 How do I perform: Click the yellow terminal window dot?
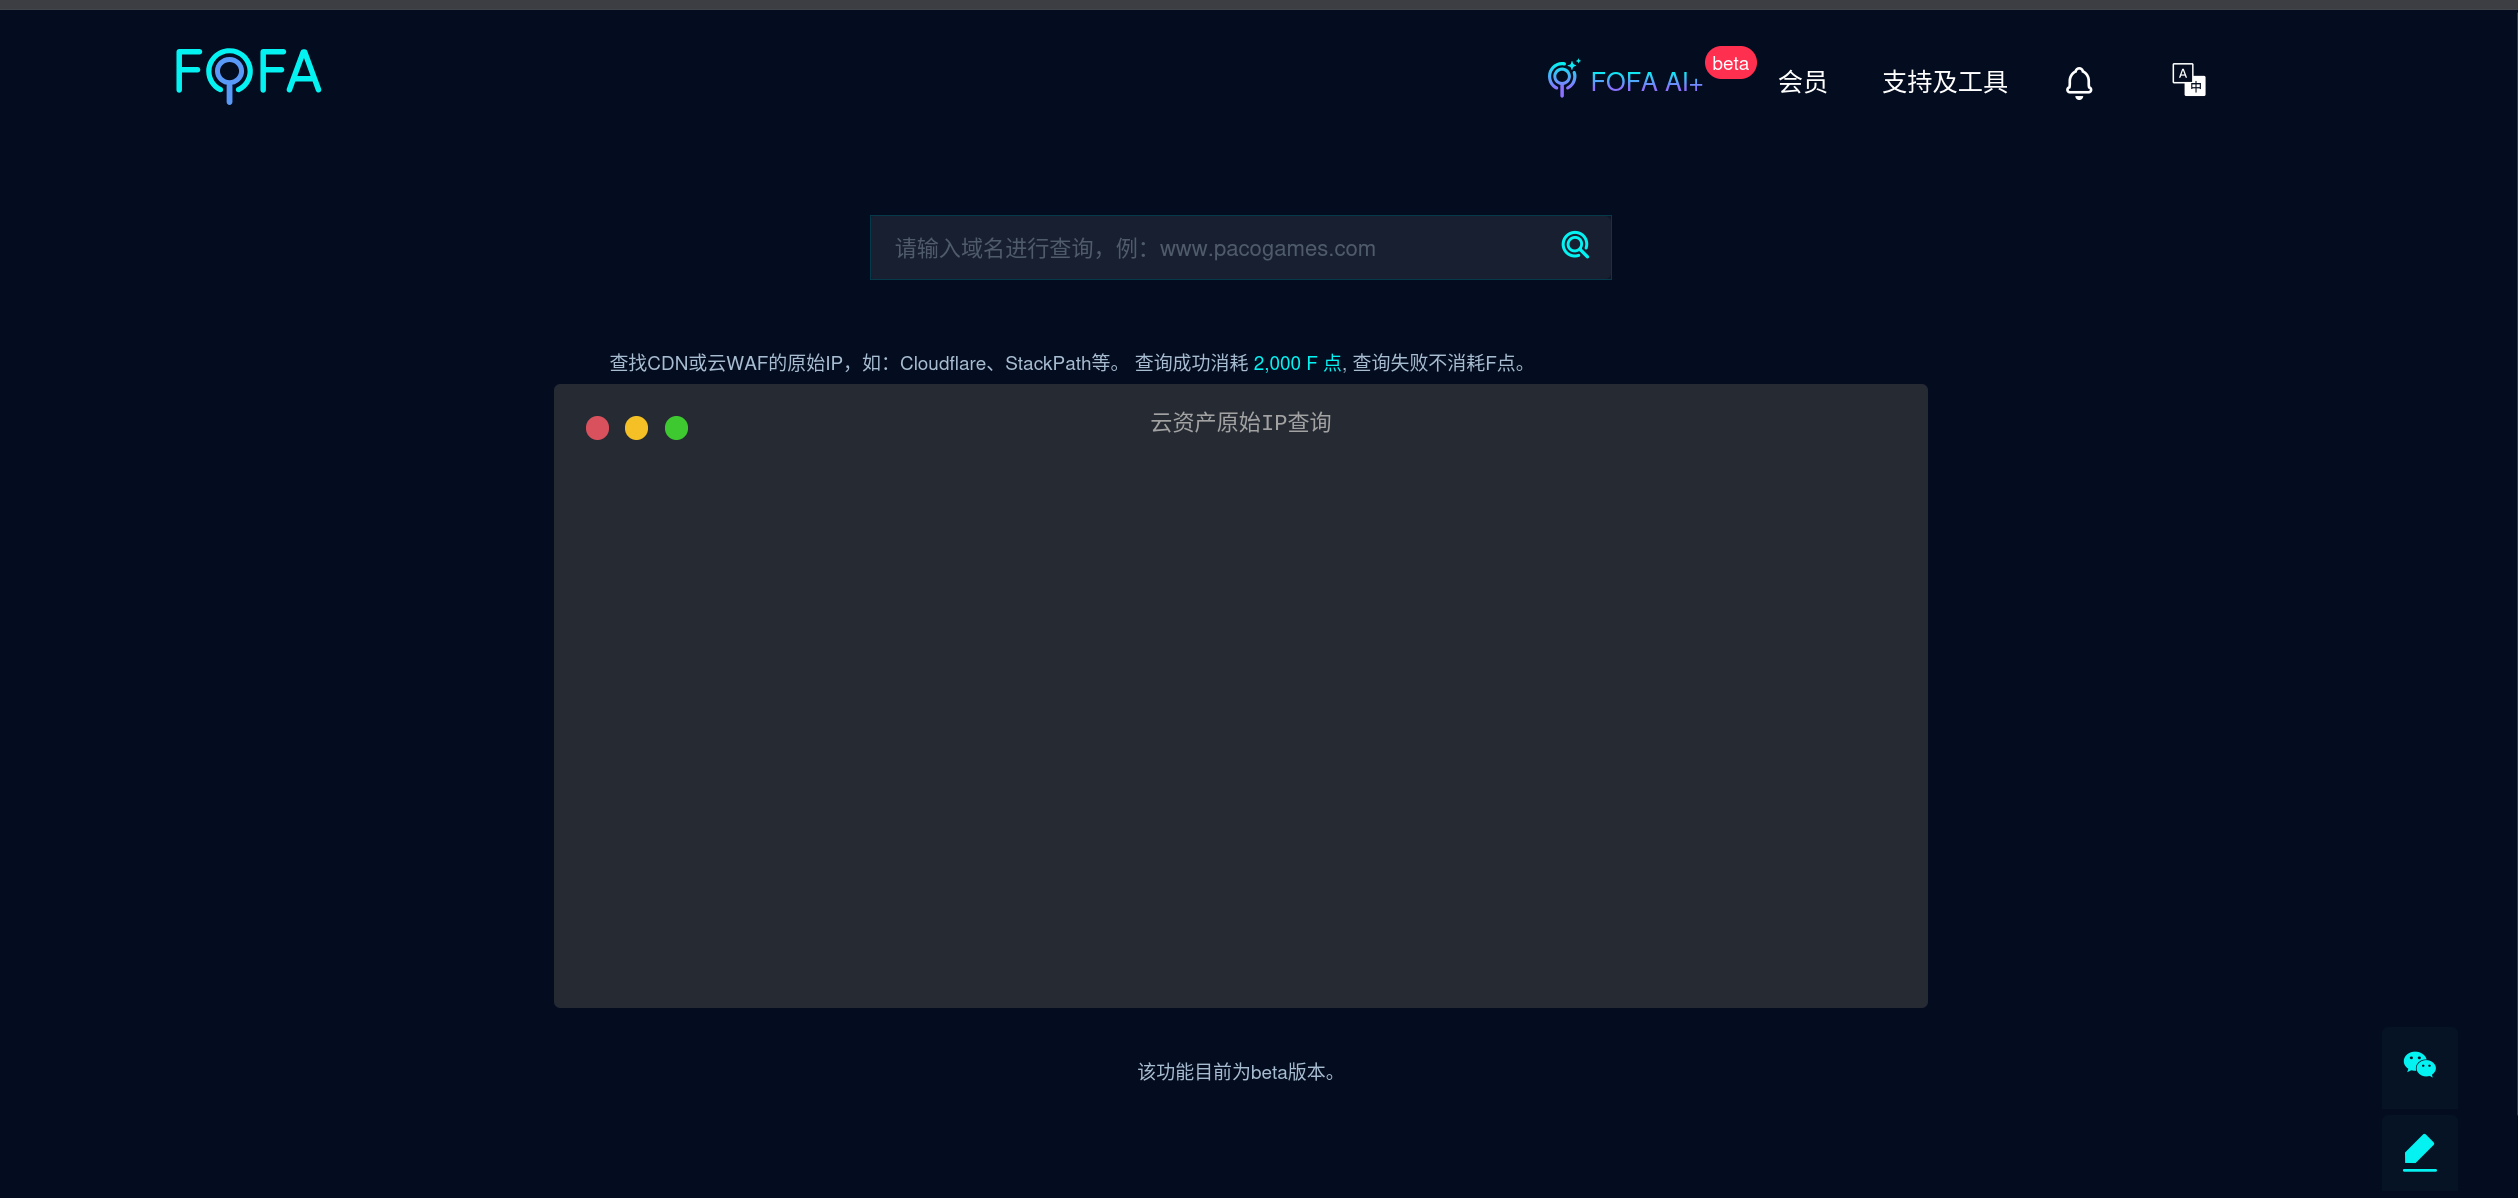[x=636, y=428]
